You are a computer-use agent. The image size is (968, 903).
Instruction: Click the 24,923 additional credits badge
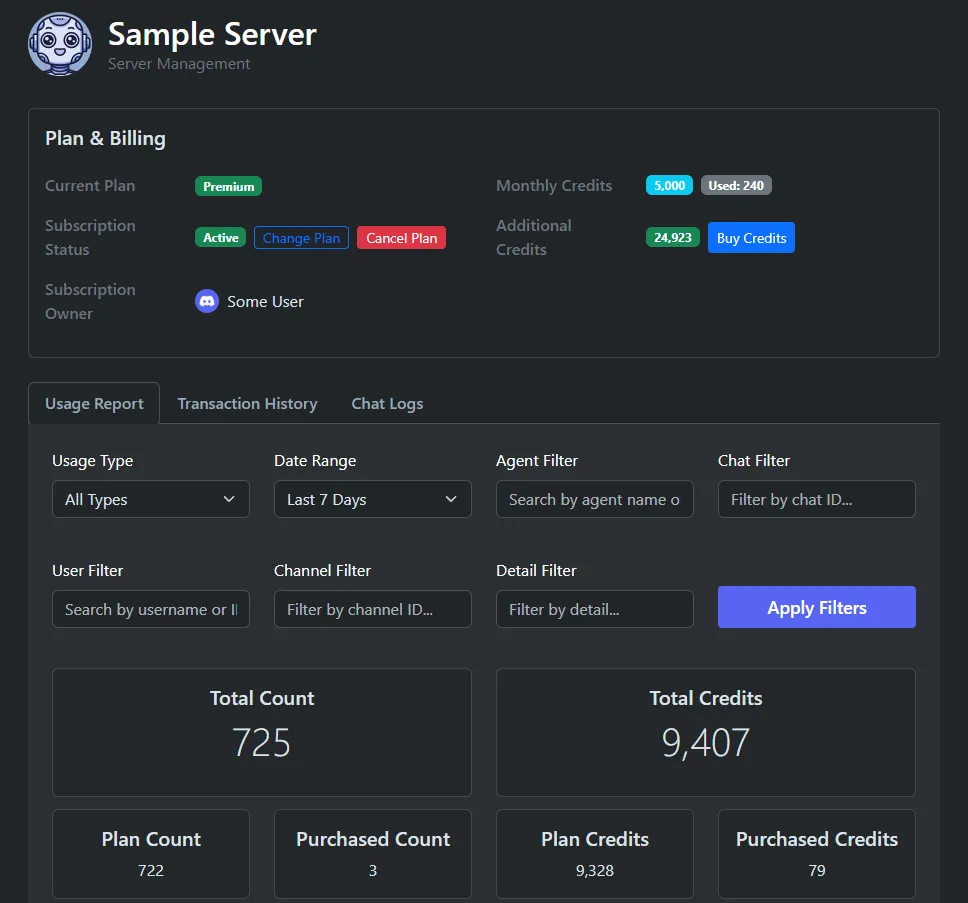click(x=672, y=238)
